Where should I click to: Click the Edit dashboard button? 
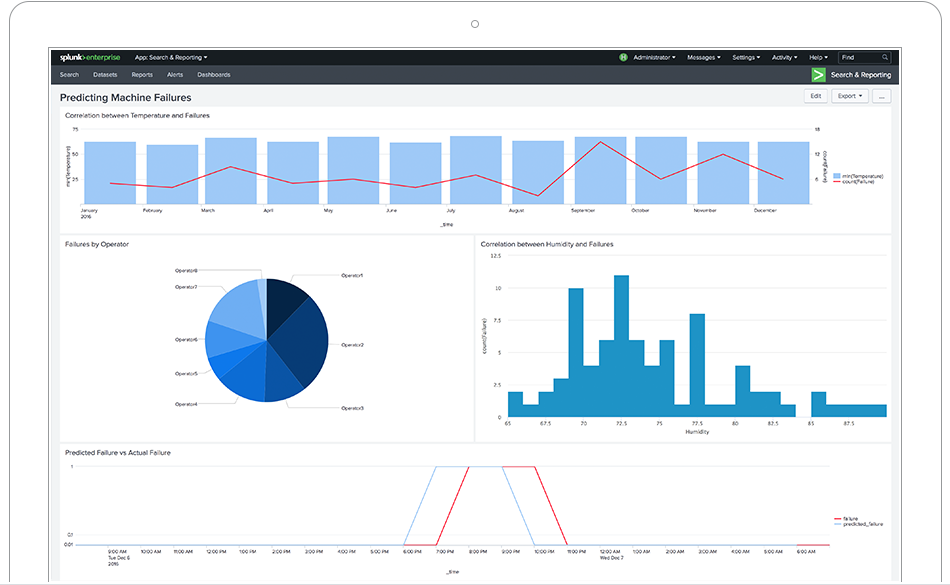(815, 96)
